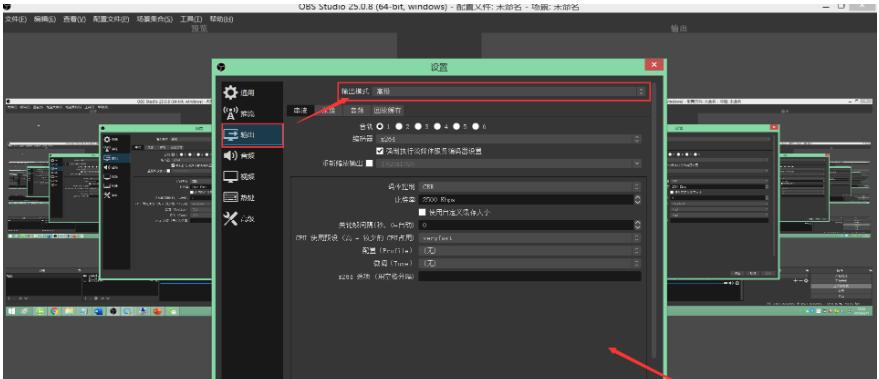This screenshot has height=379, width=879.
Task: Click the x264 options text field
Action: [x=530, y=276]
